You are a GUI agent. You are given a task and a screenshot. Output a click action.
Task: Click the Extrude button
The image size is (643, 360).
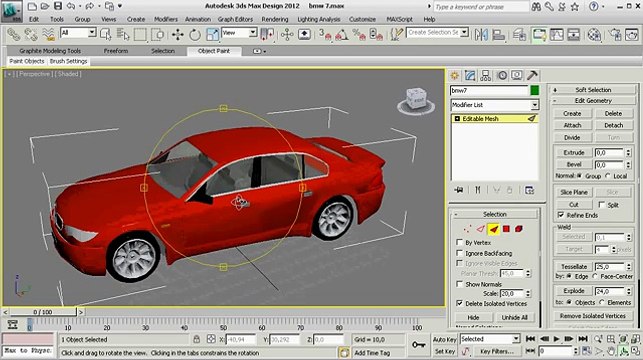pos(574,153)
